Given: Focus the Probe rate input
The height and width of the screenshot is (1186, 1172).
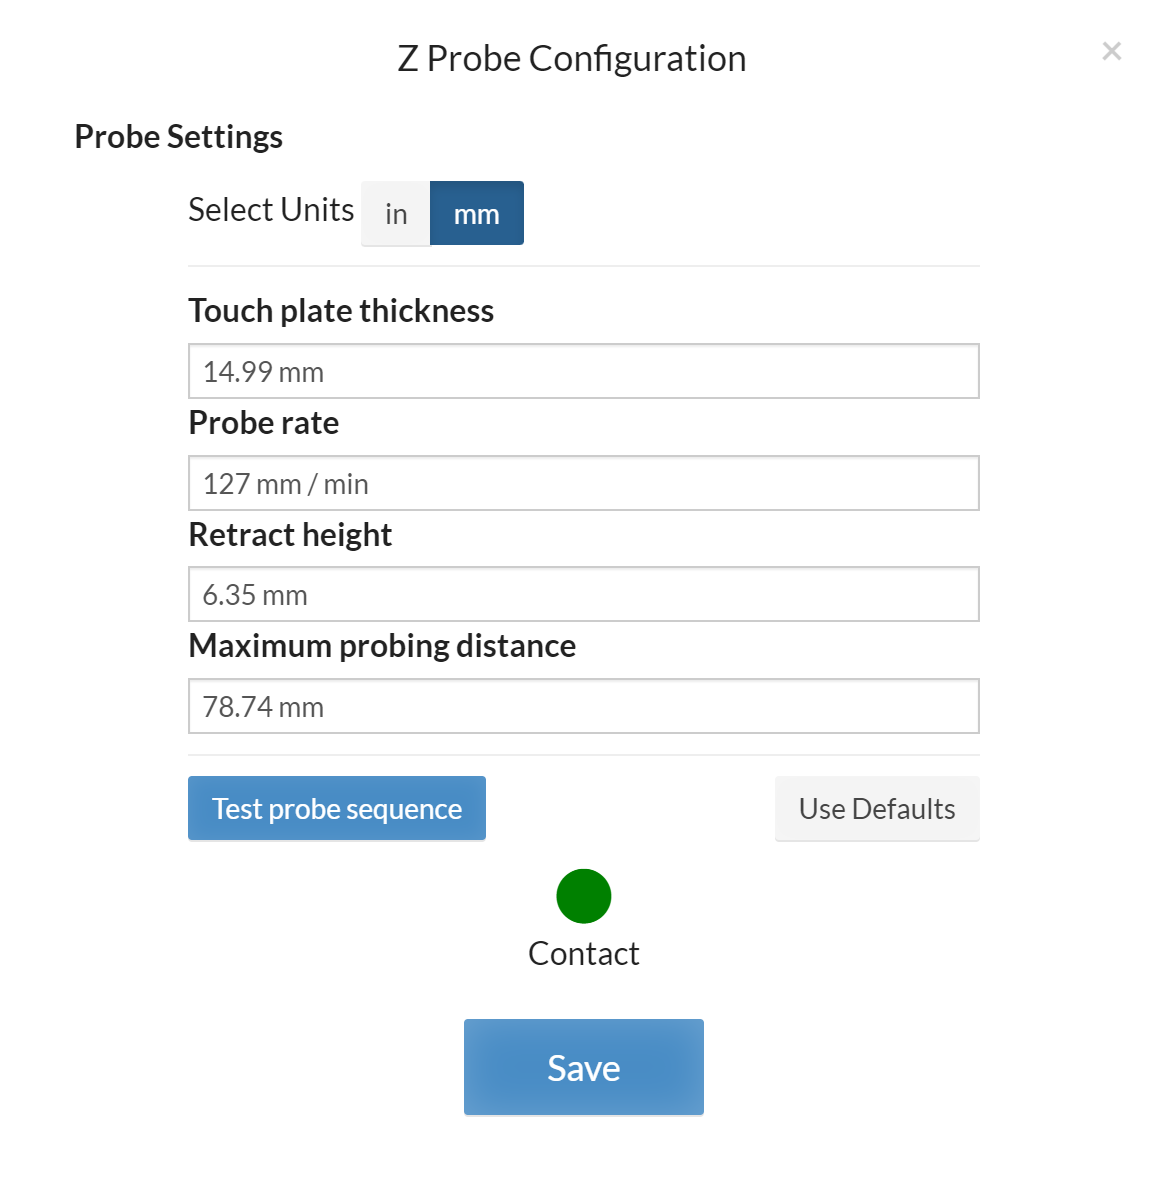Looking at the screenshot, I should pyautogui.click(x=583, y=484).
